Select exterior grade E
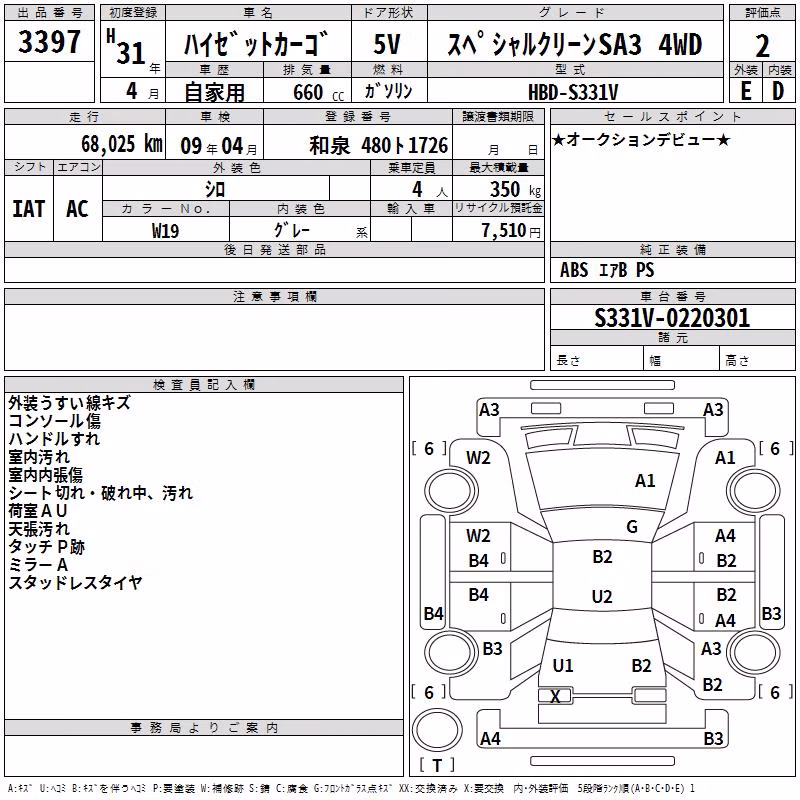 point(746,91)
